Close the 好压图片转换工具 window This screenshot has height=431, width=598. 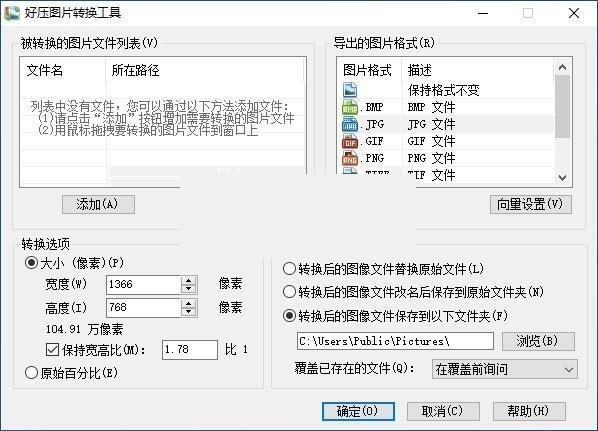click(574, 13)
